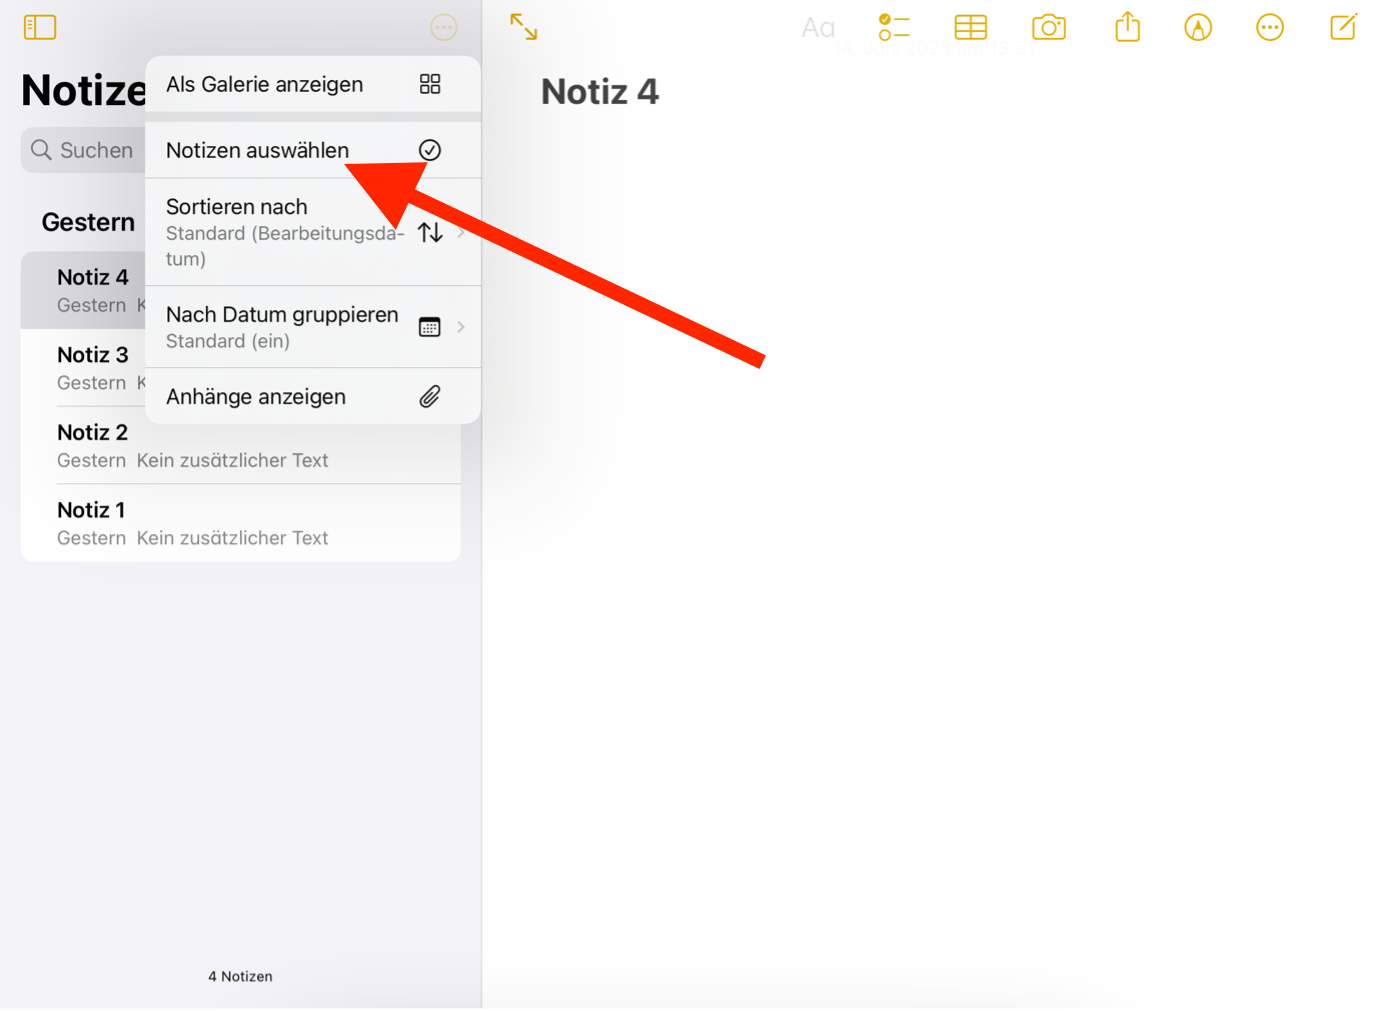Tap the share icon in toolbar
This screenshot has height=1011, width=1390.
pyautogui.click(x=1127, y=27)
